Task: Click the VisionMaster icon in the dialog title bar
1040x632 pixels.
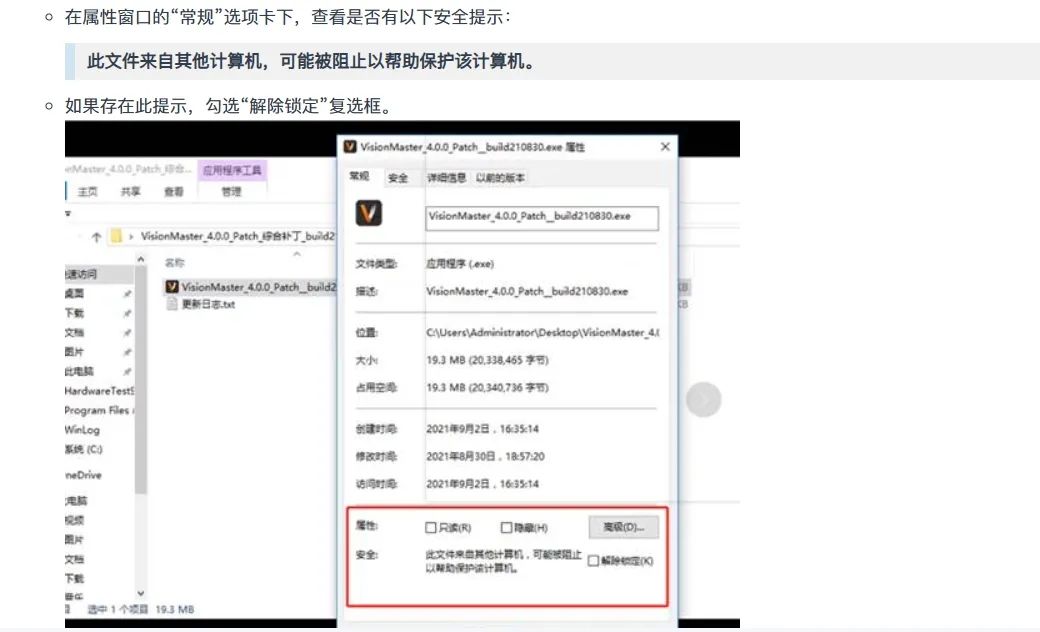Action: tap(350, 147)
